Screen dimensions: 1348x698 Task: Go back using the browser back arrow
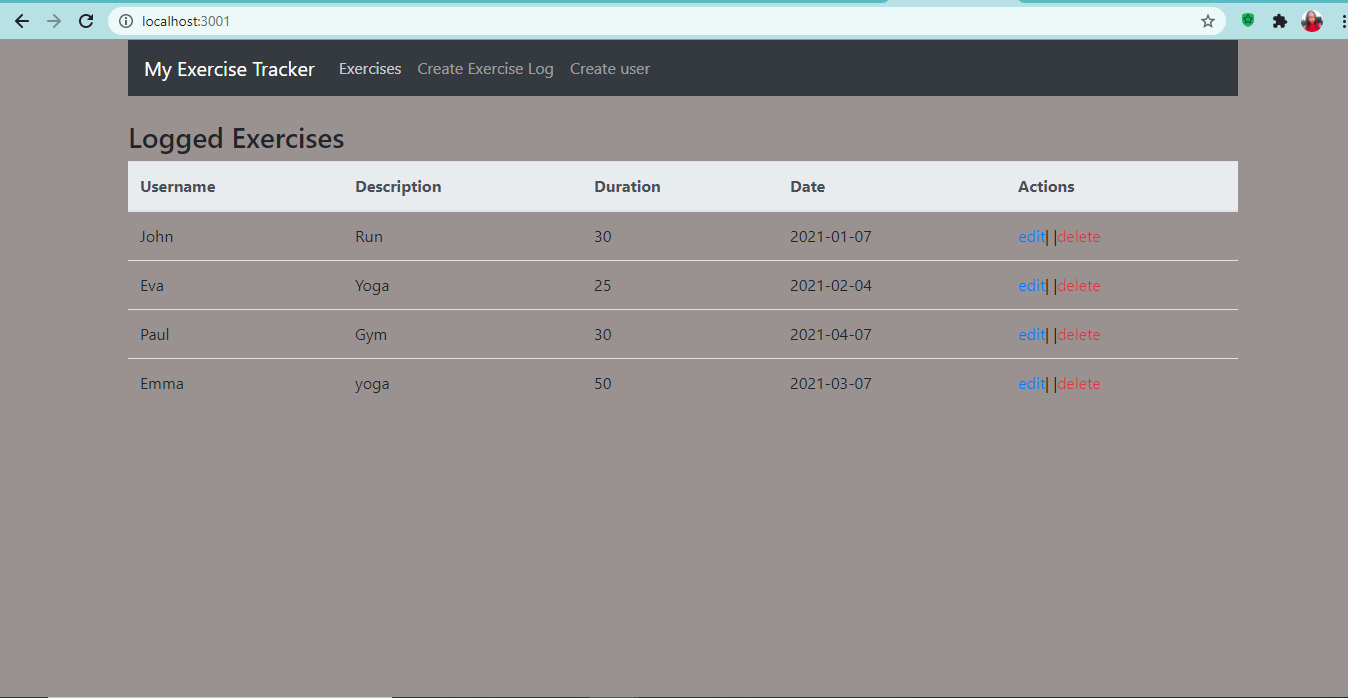click(x=21, y=21)
